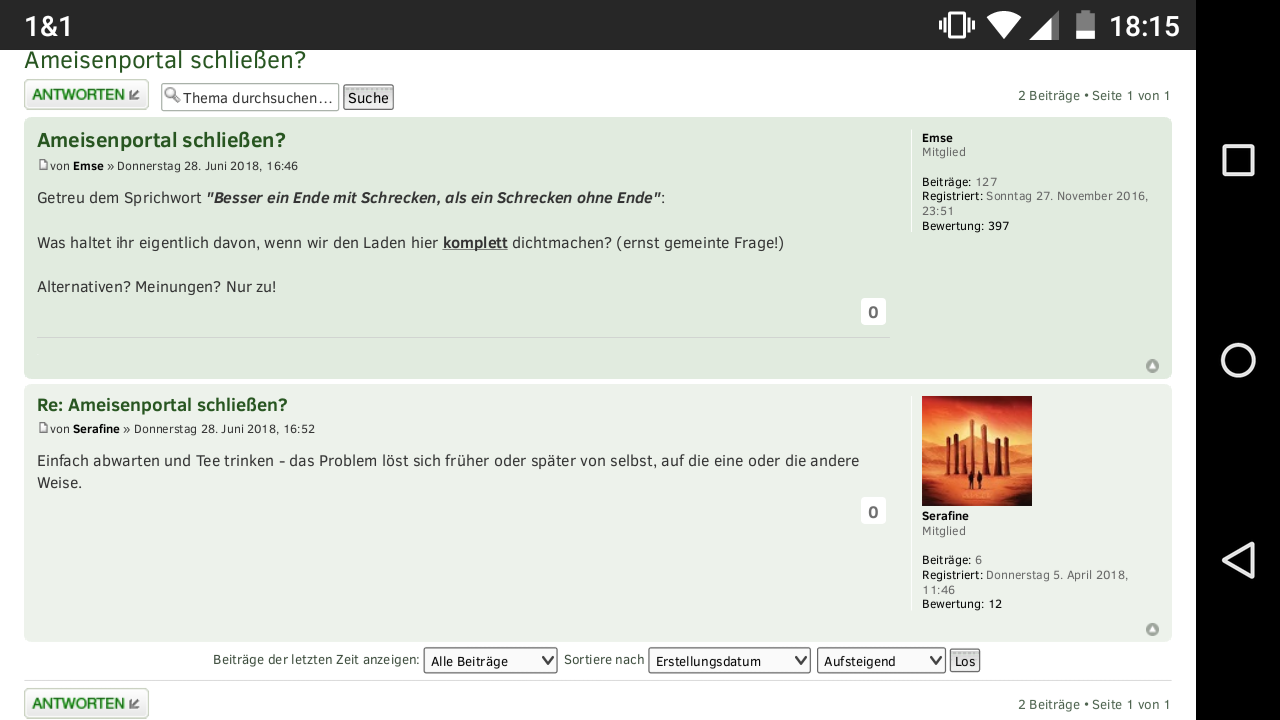Open the 'Re: Ameisenportal schließen?' post title

162,405
